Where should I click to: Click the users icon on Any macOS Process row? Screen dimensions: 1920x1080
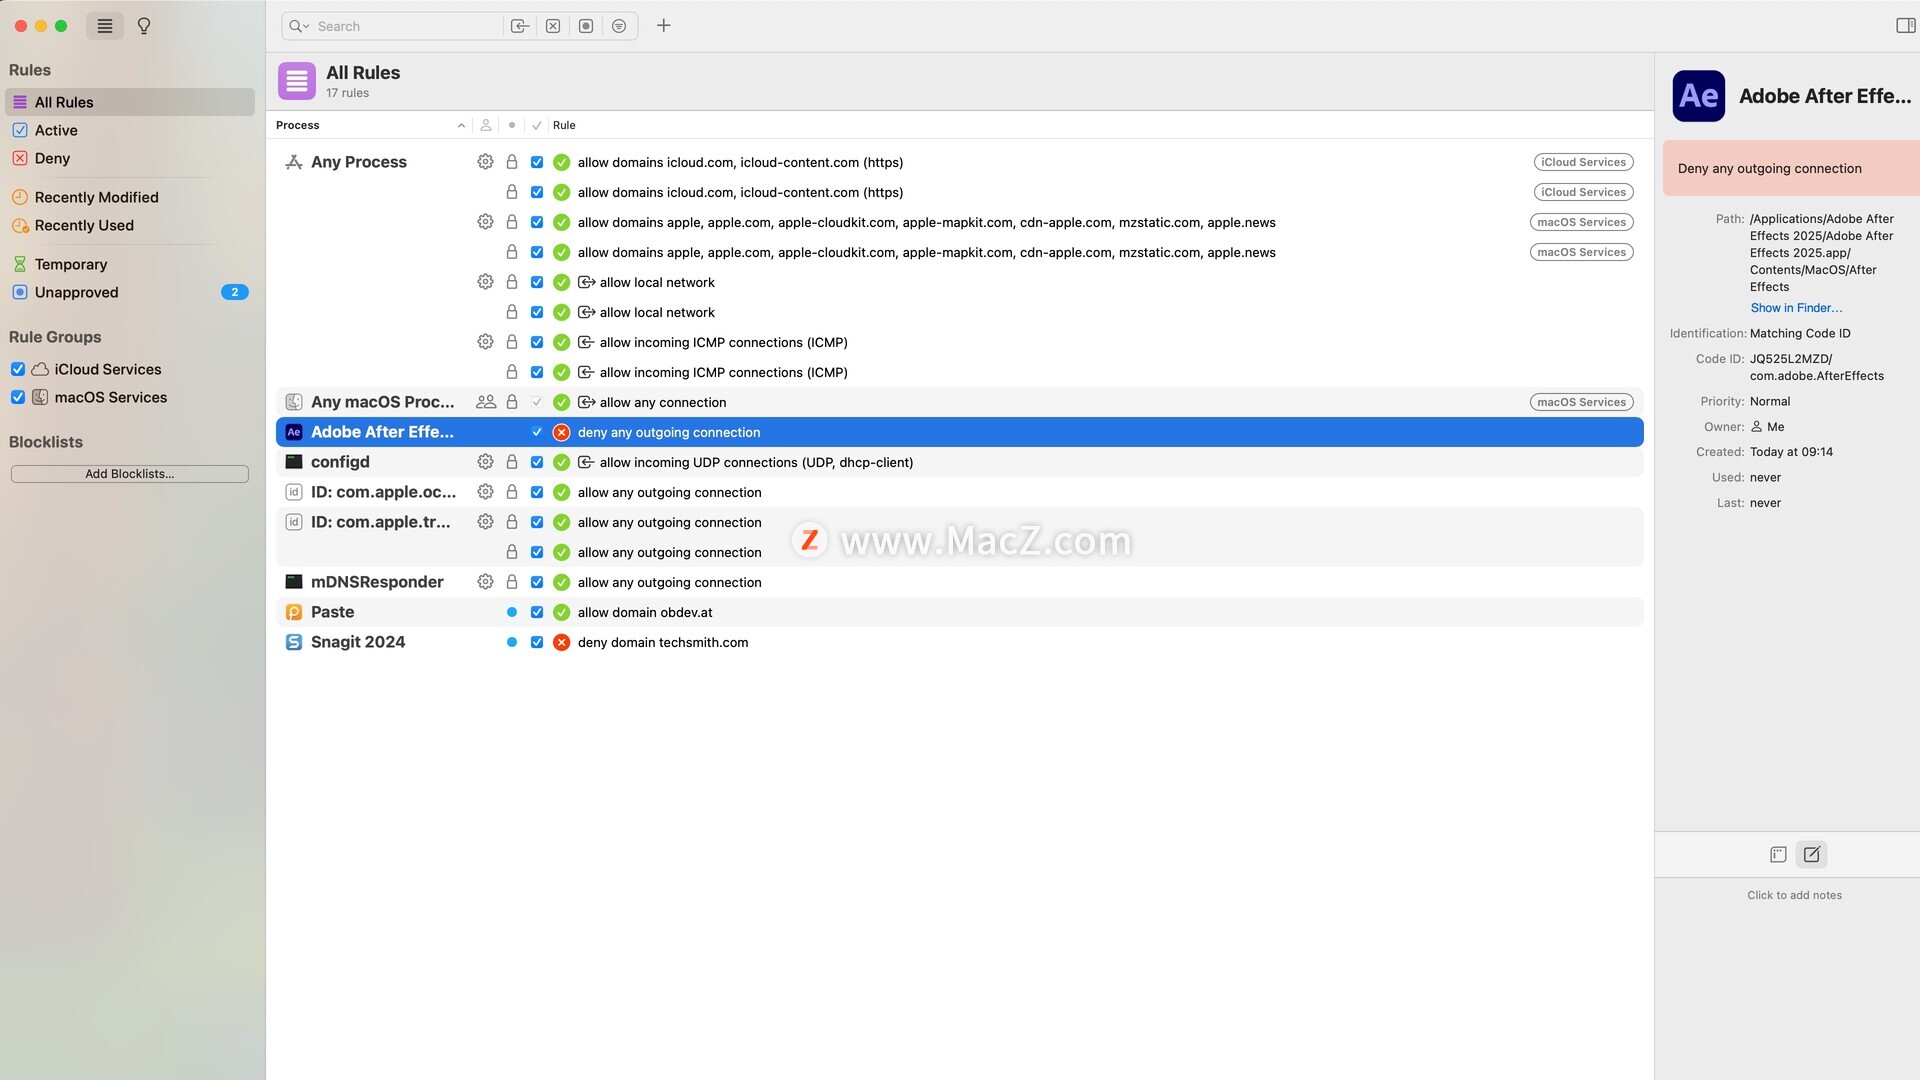(486, 402)
